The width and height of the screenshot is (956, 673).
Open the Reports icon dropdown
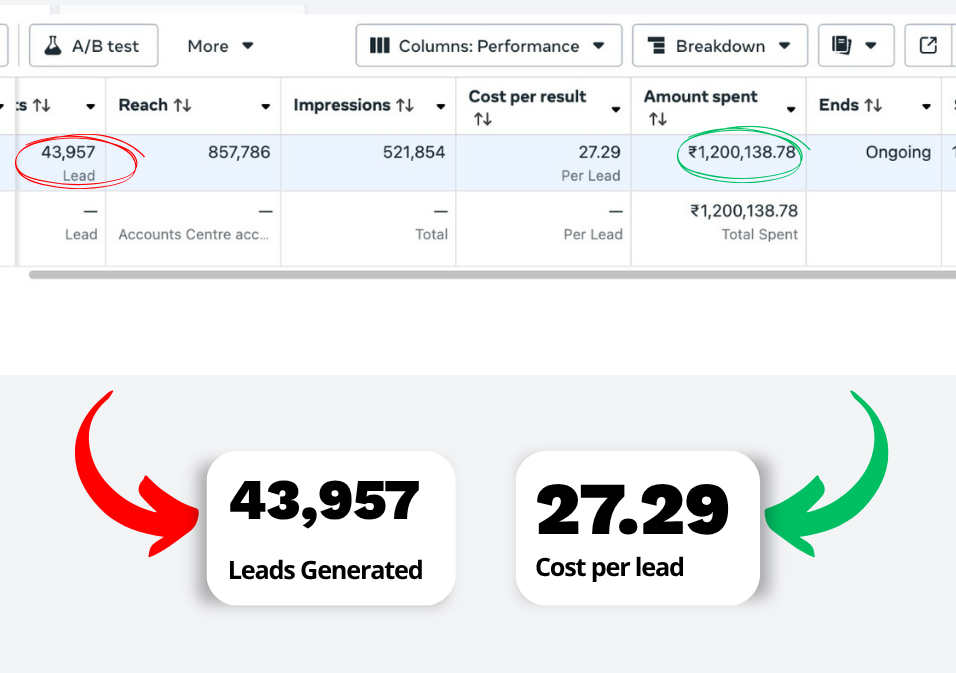(x=854, y=46)
